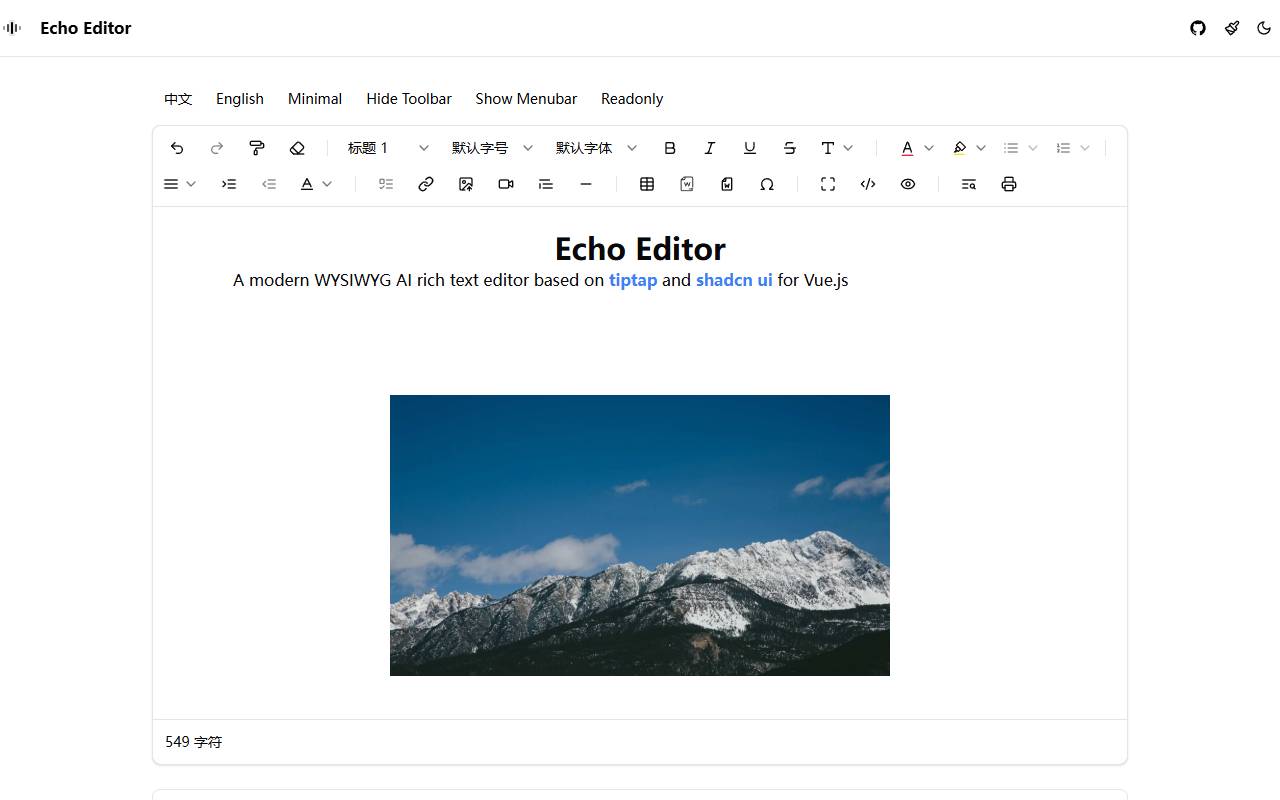This screenshot has width=1280, height=800.
Task: Click the import Word document icon
Action: click(x=687, y=184)
